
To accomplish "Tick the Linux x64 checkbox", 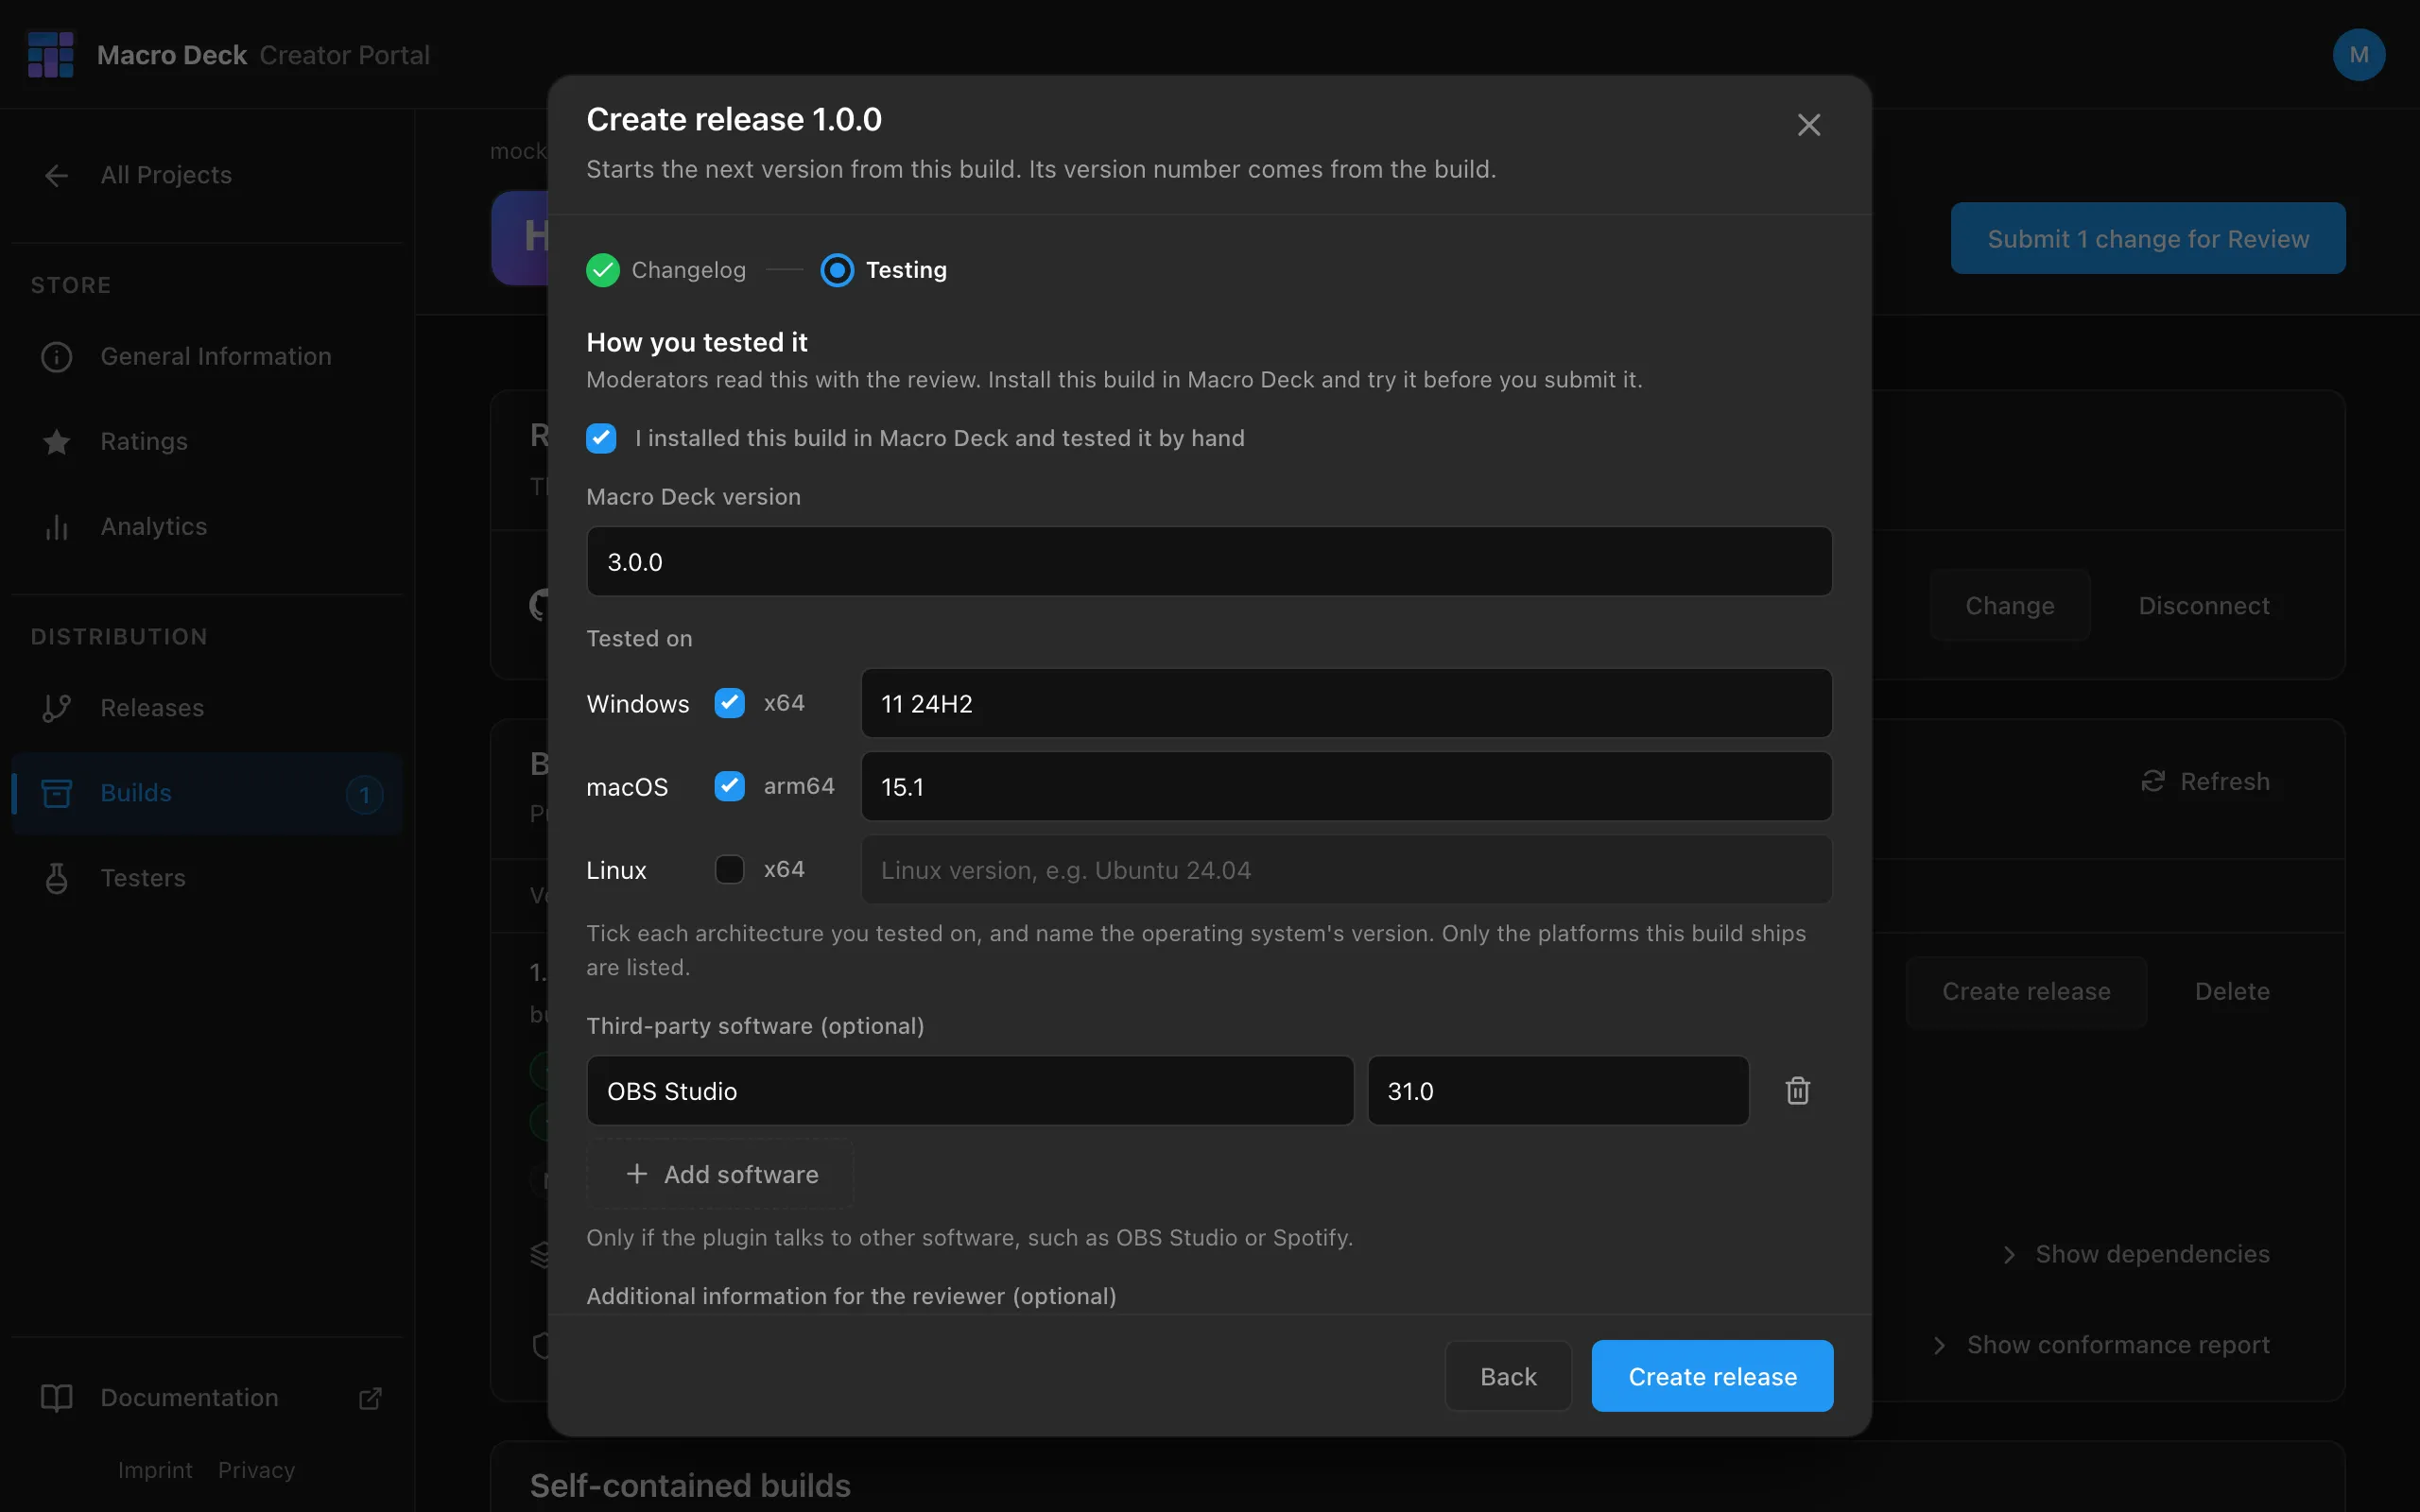I will [x=729, y=869].
